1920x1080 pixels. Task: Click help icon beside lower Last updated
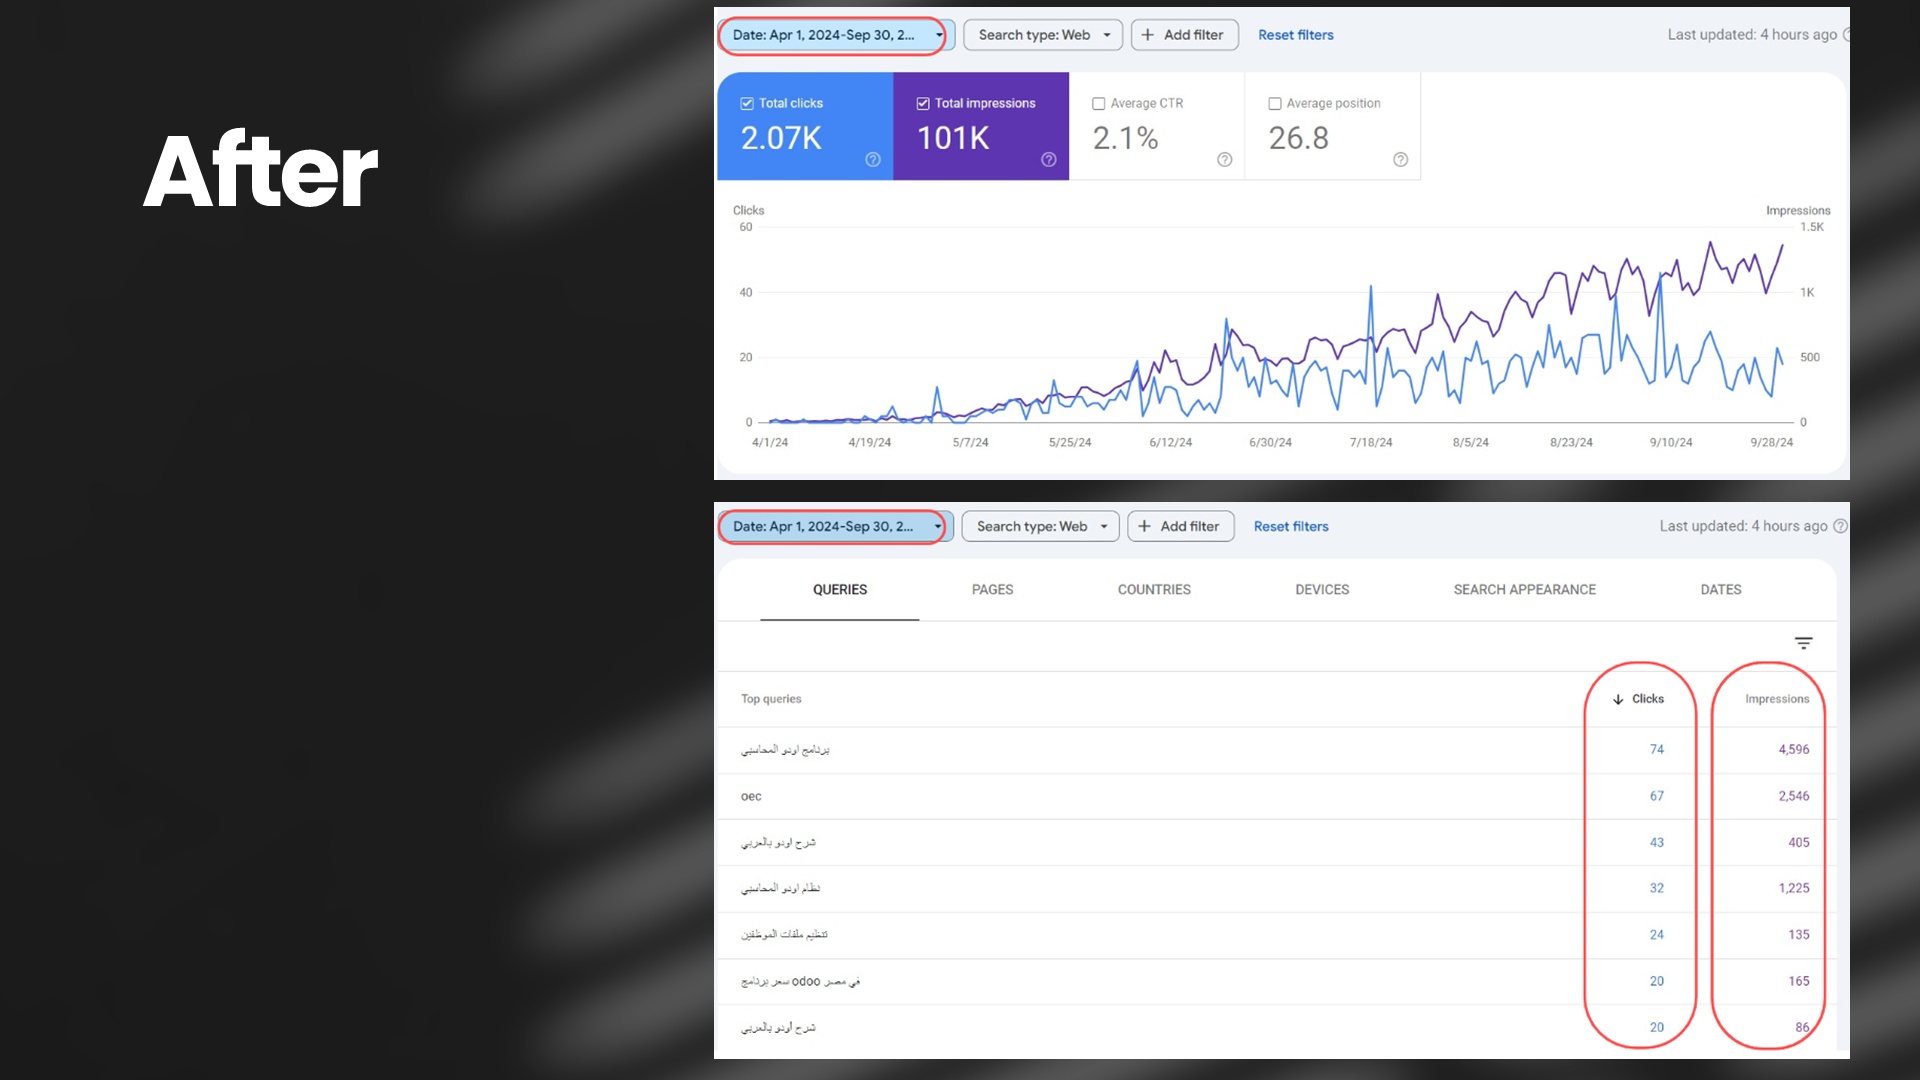(x=1840, y=526)
